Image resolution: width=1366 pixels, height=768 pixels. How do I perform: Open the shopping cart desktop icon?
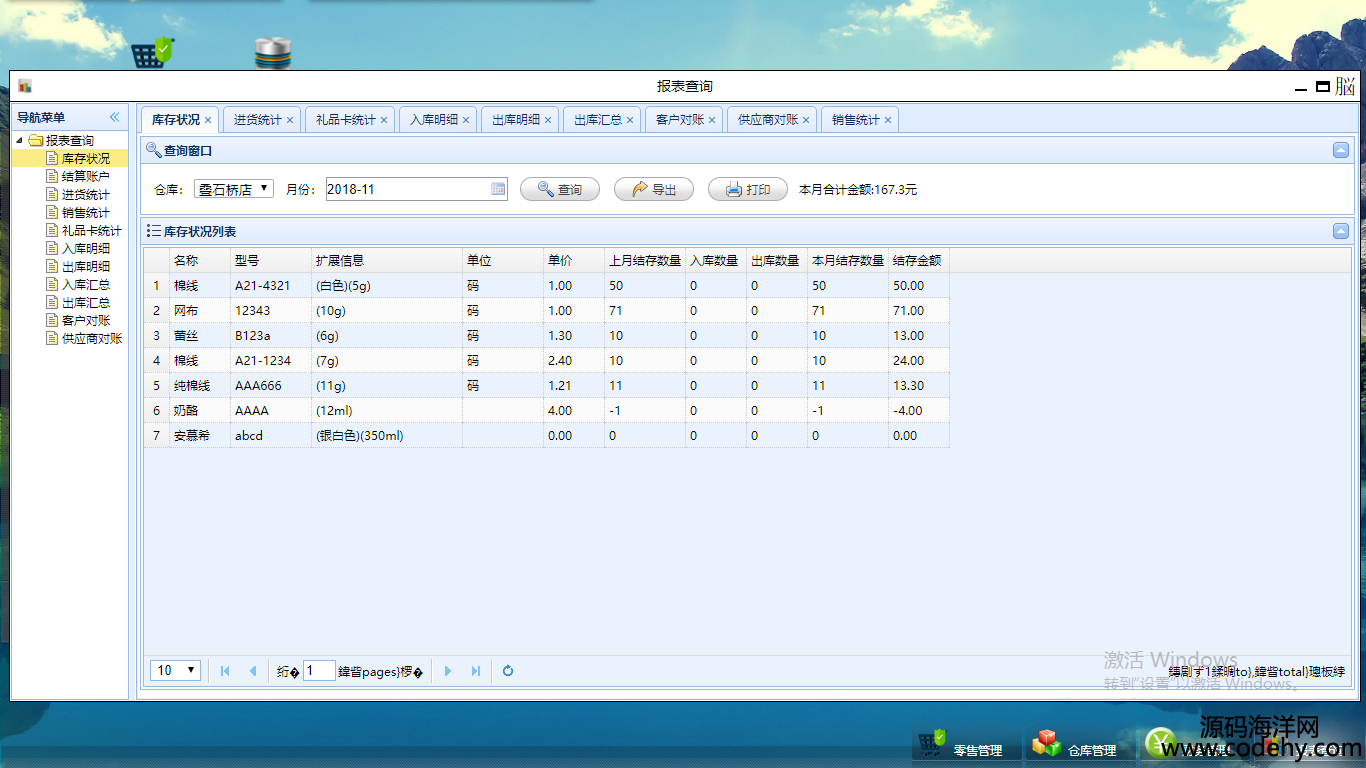(152, 53)
